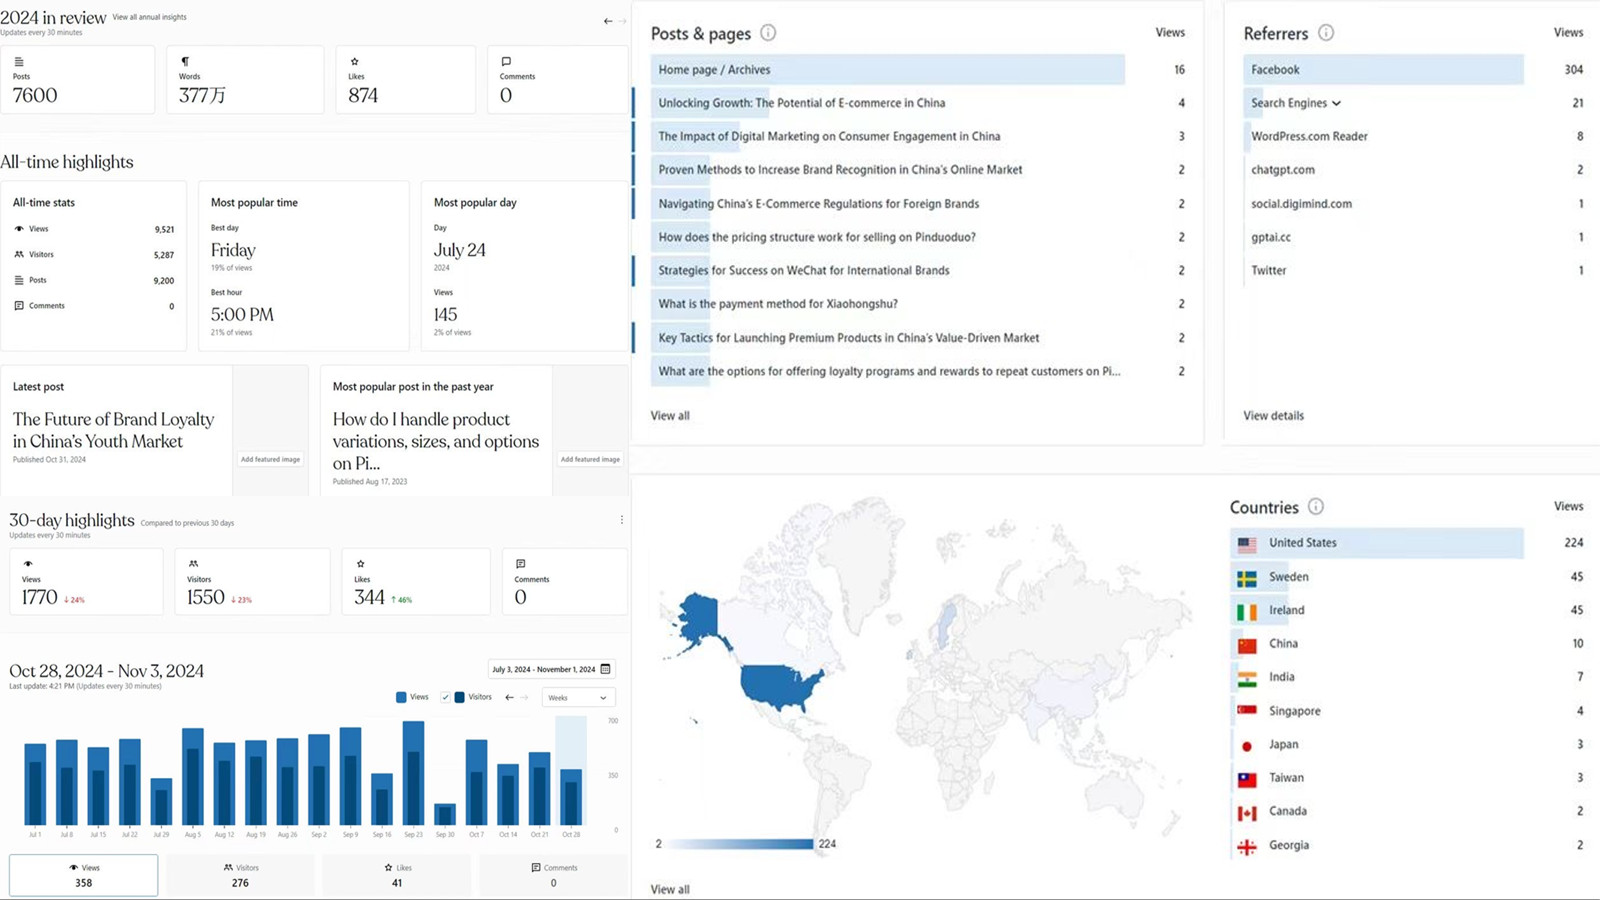This screenshot has width=1600, height=900.
Task: Click View all annual insights link
Action: pyautogui.click(x=149, y=17)
